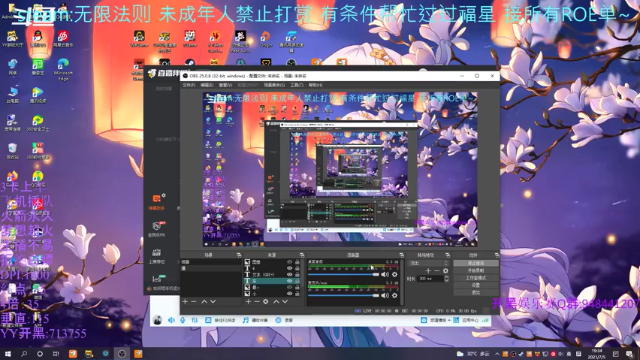The height and width of the screenshot is (360, 640).
Task: Open the This PC desktop icon
Action: point(12,95)
